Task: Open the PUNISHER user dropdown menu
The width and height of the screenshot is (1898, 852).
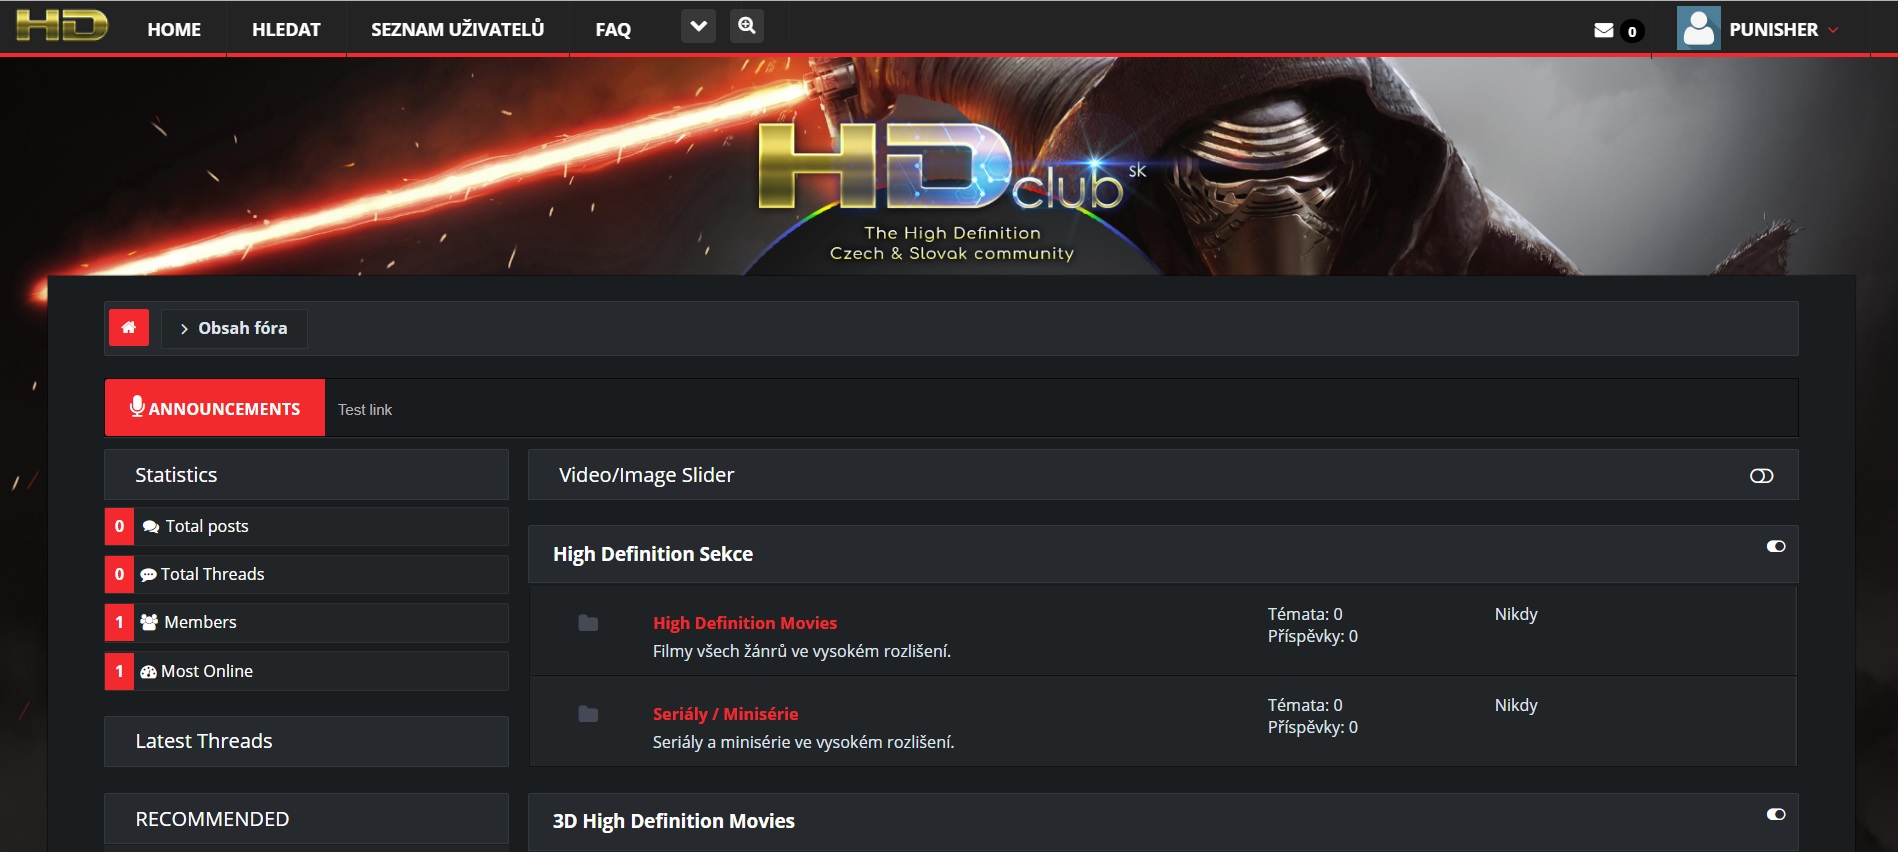Action: pyautogui.click(x=1785, y=30)
